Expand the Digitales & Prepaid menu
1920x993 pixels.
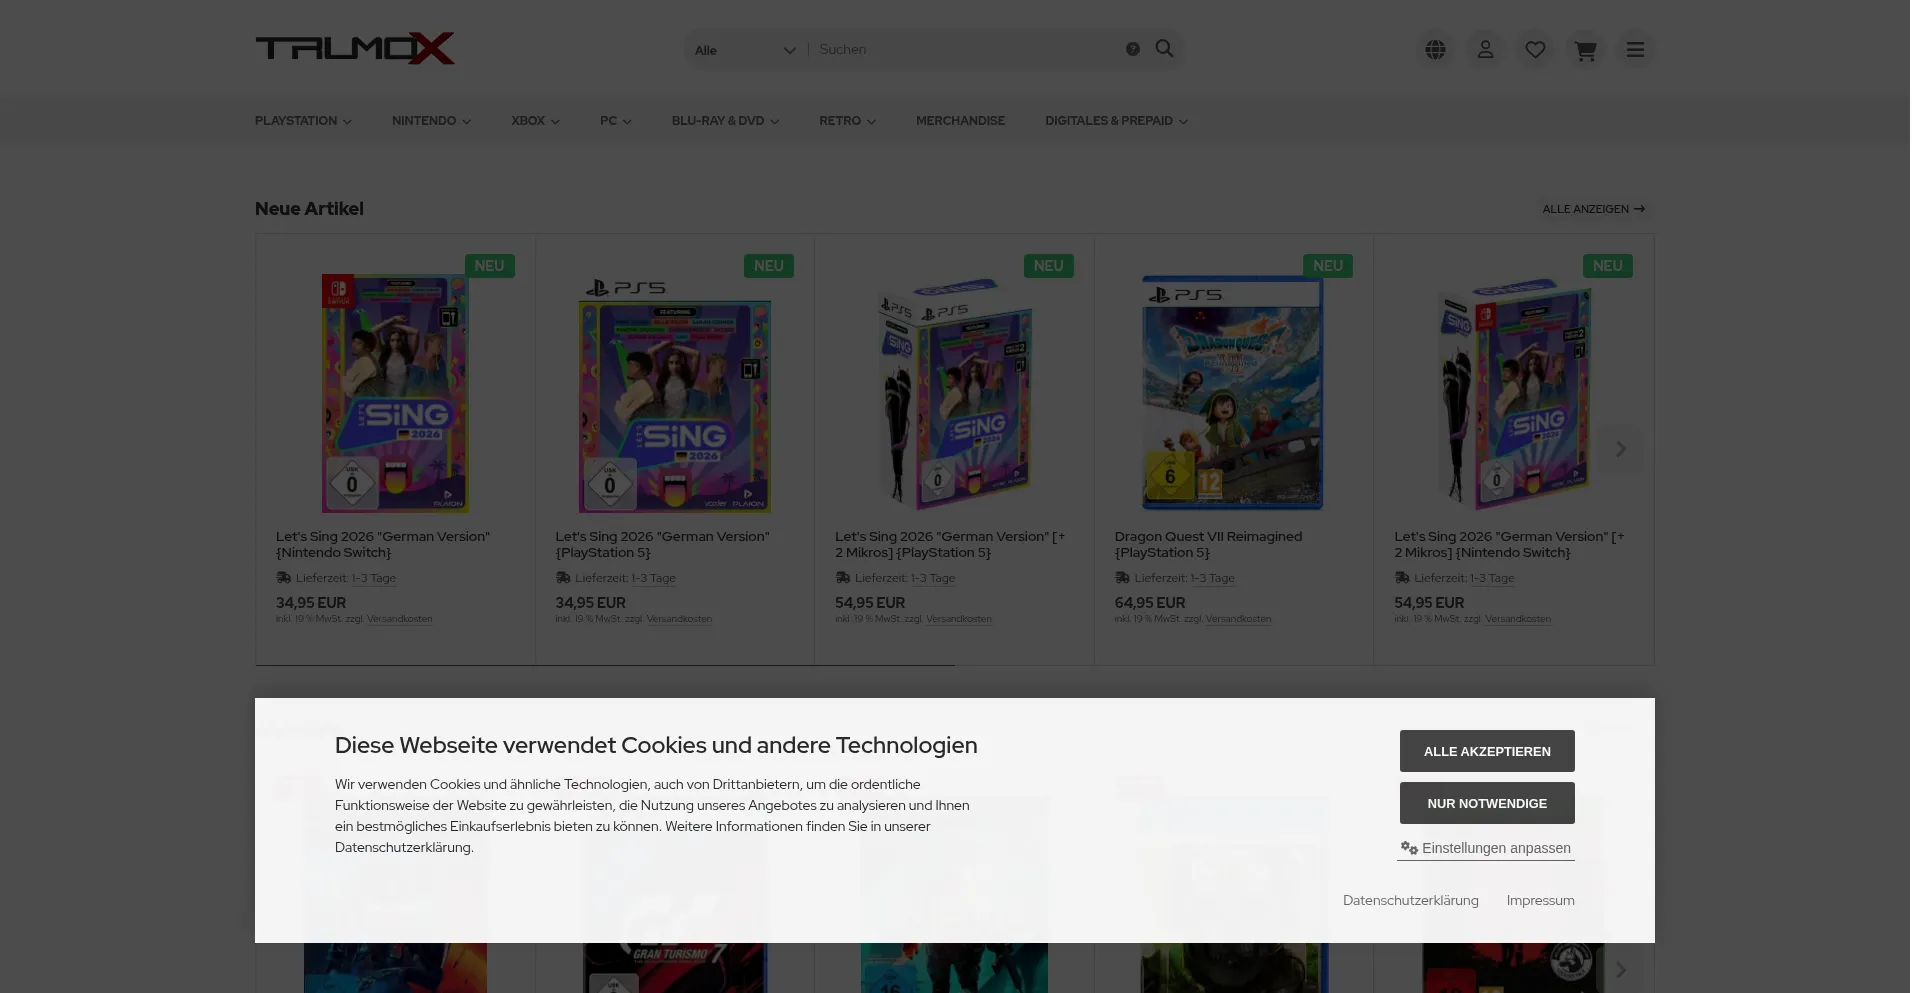pos(1116,121)
